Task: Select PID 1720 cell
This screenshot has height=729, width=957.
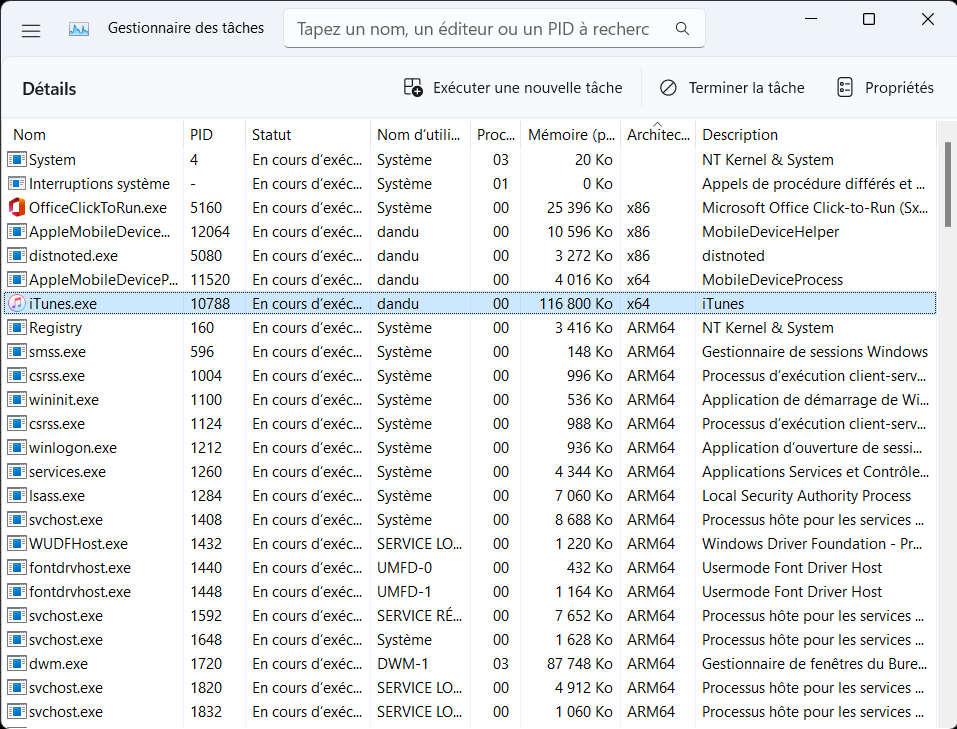Action: 206,664
